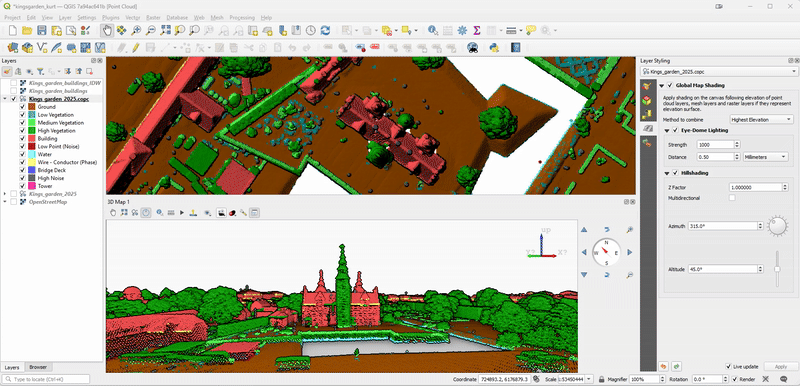The image size is (800, 386).
Task: Click the Zoom In magnifier tool
Action: point(136,31)
